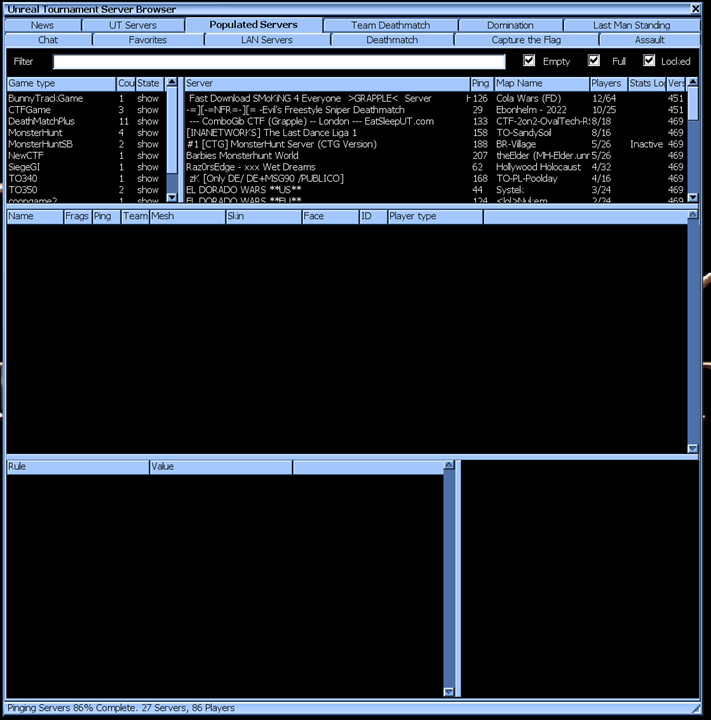The width and height of the screenshot is (711, 720).
Task: Toggle the Locked servers checkbox
Action: (649, 61)
